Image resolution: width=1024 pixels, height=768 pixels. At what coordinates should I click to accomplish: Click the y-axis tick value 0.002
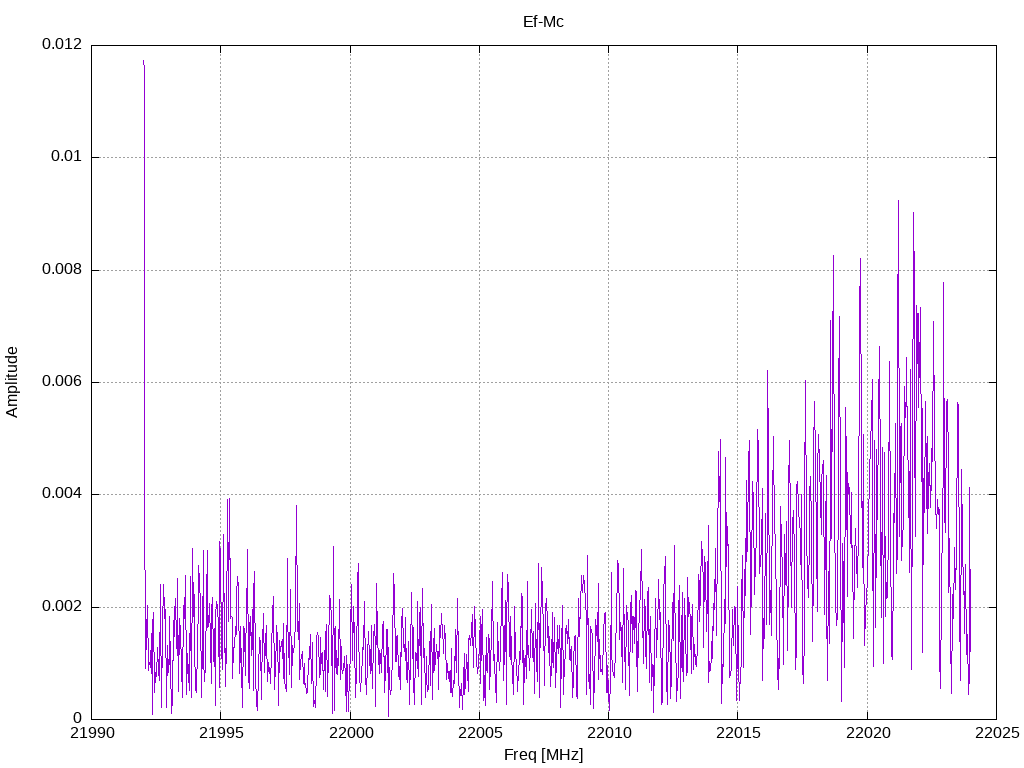[62, 606]
